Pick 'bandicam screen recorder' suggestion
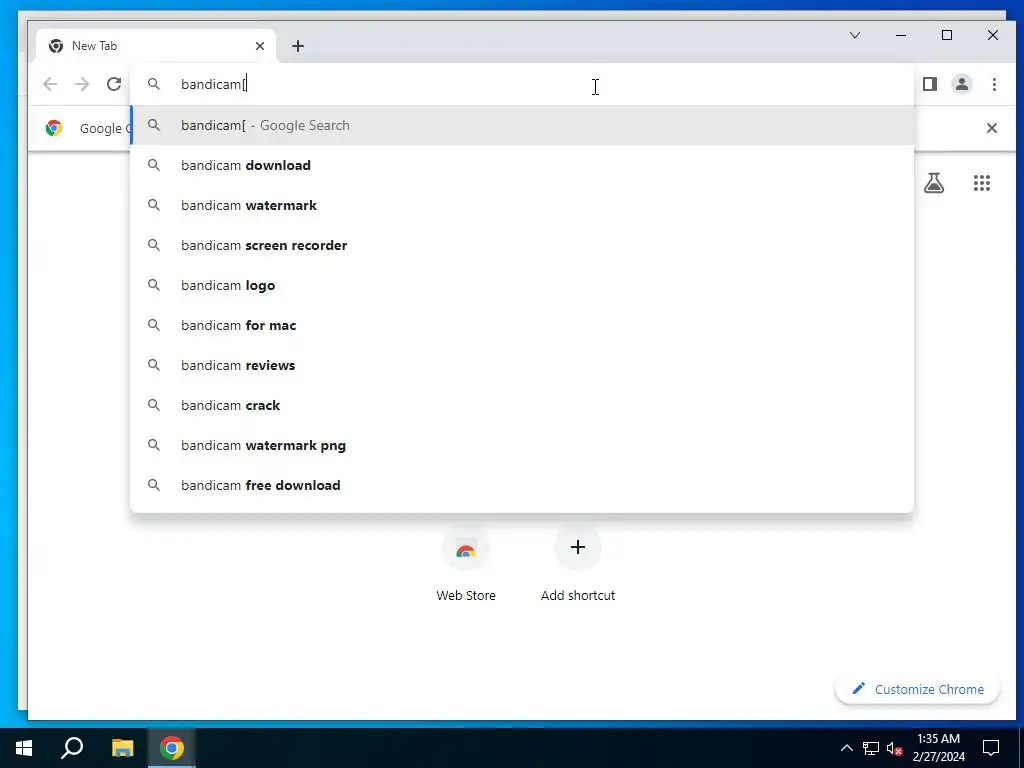The image size is (1024, 768). pyautogui.click(x=522, y=245)
